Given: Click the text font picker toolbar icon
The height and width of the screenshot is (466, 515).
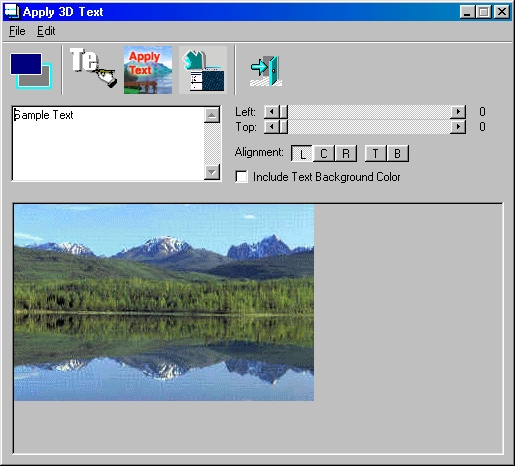Looking at the screenshot, I should [93, 68].
